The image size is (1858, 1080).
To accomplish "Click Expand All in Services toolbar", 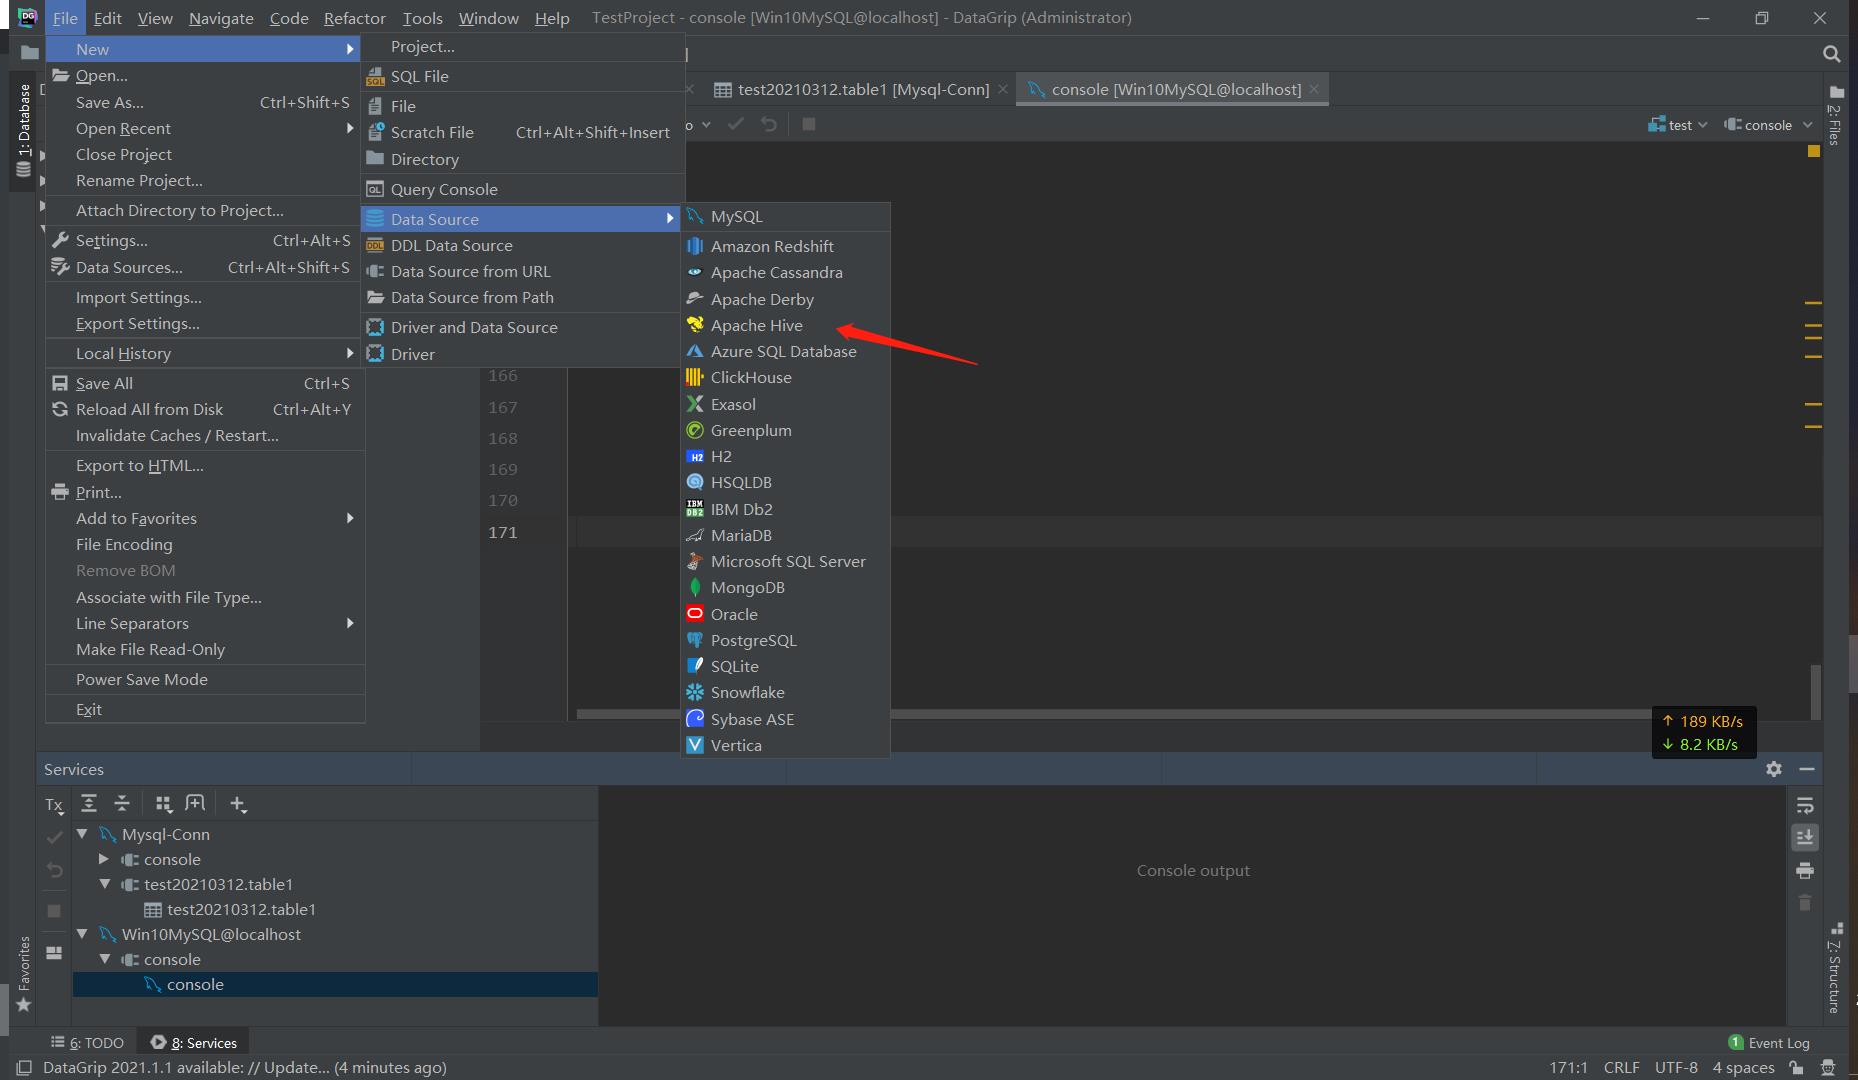I will (x=89, y=803).
